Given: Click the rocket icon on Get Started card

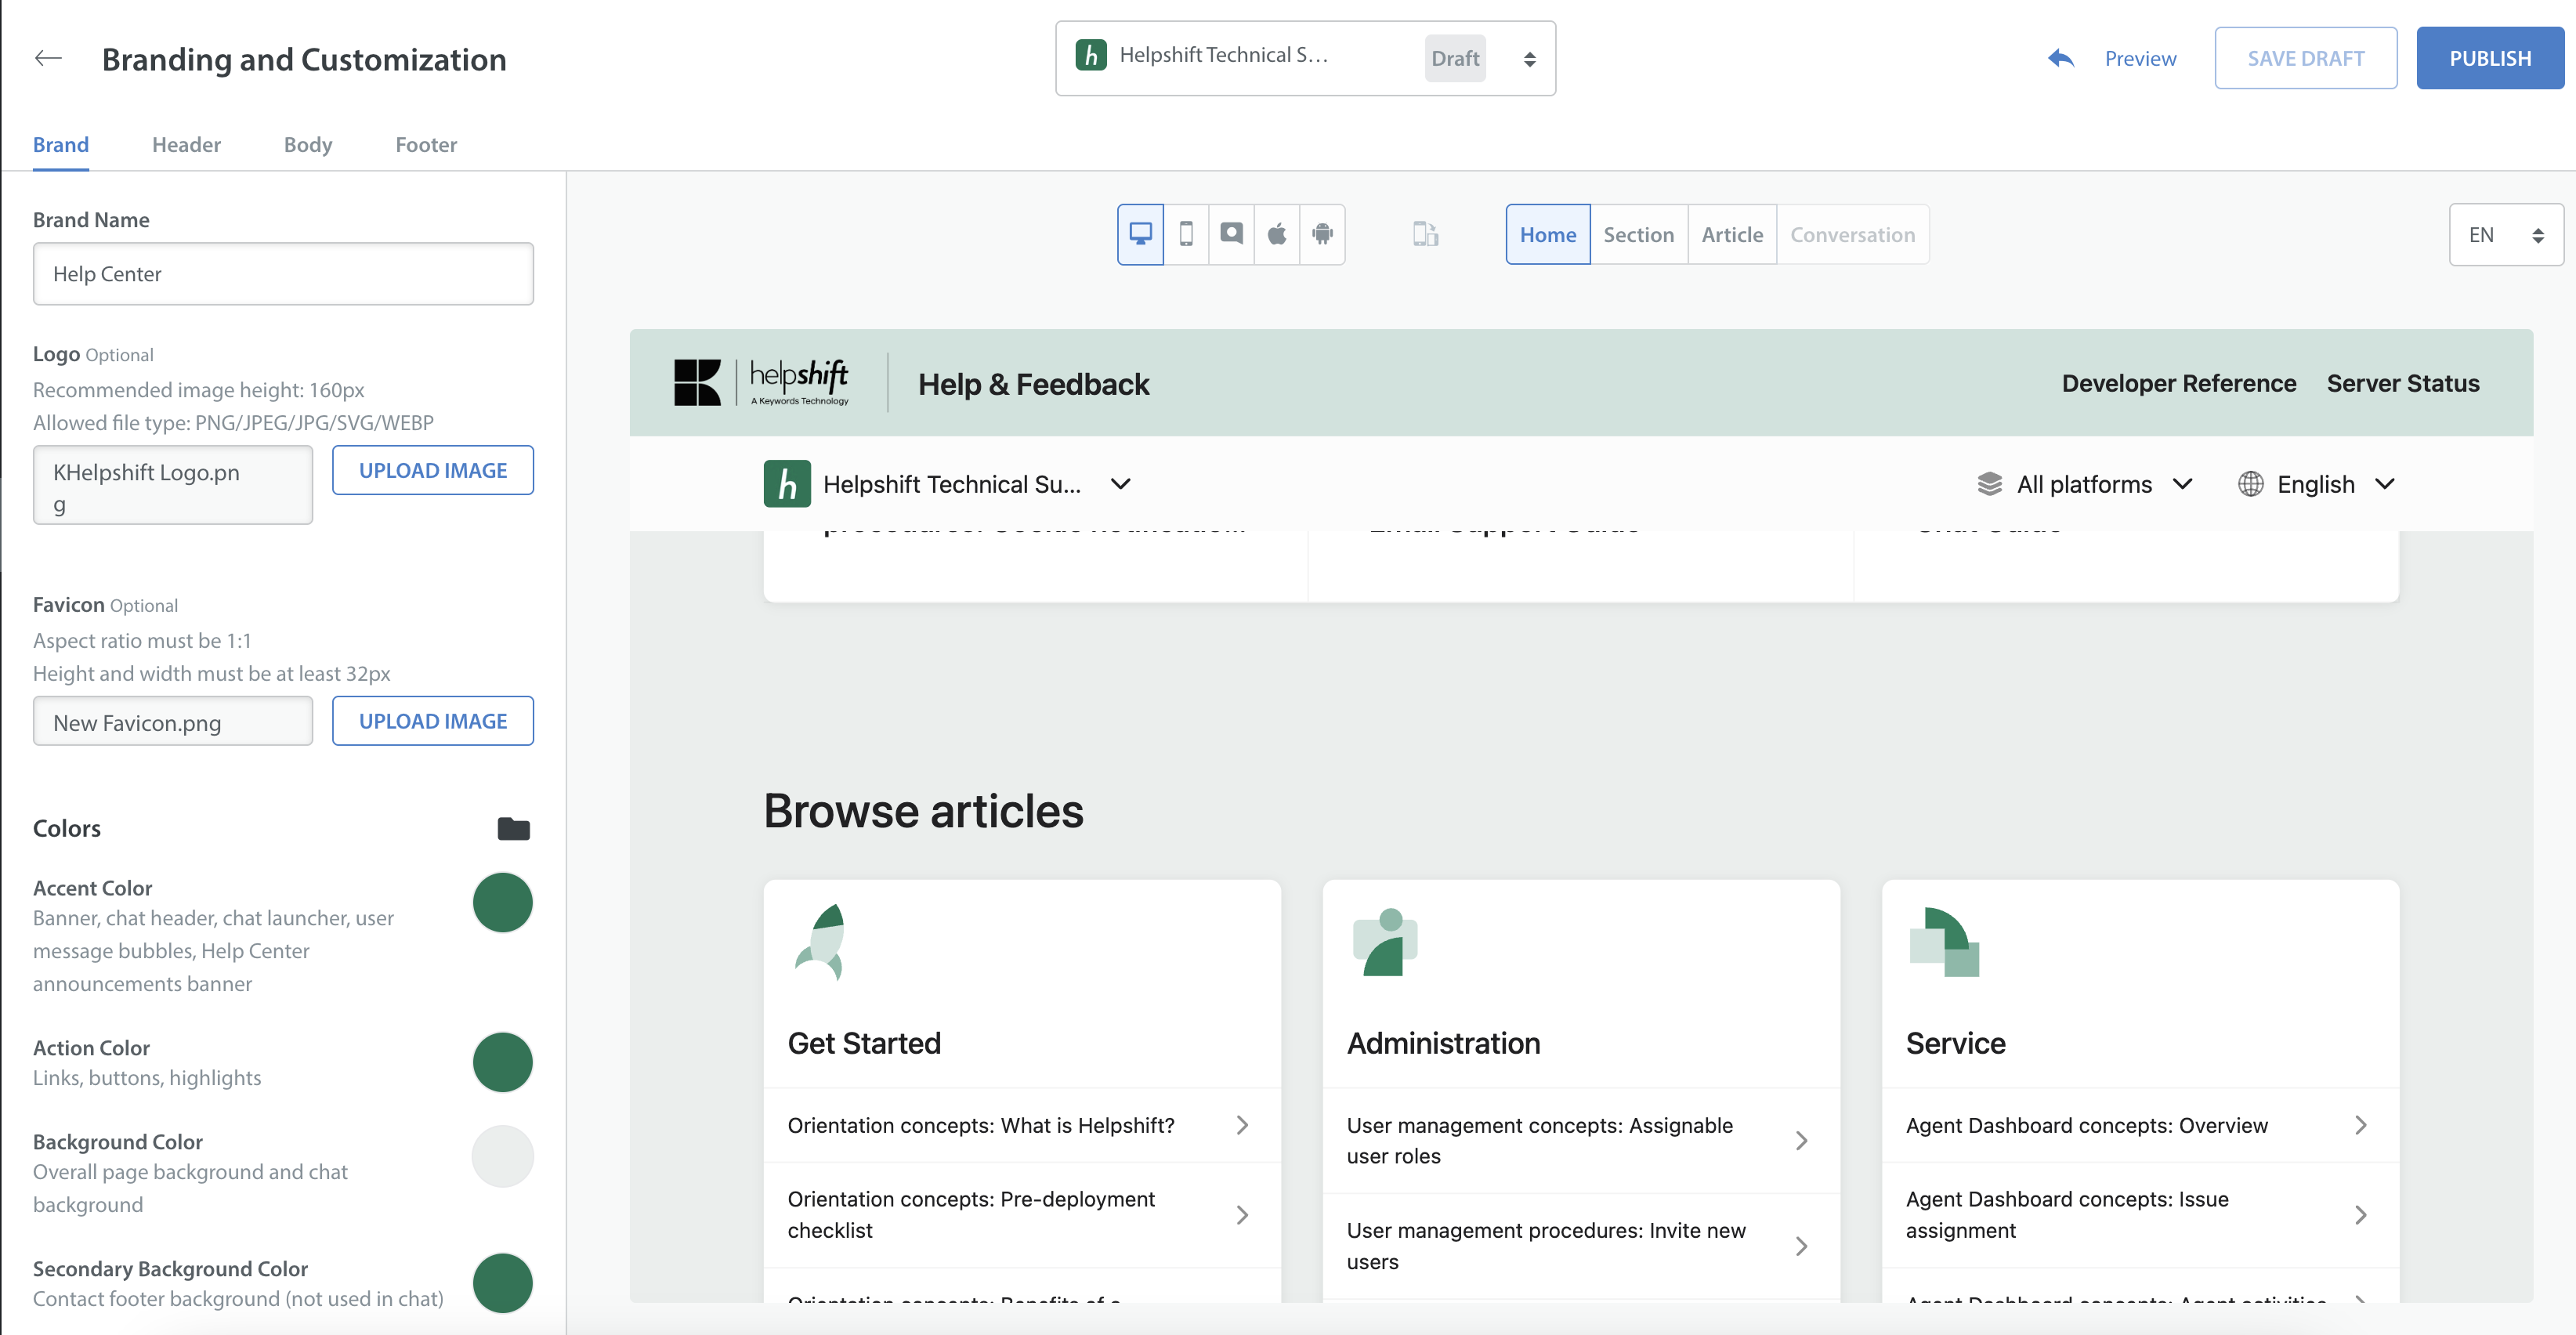Looking at the screenshot, I should 822,942.
